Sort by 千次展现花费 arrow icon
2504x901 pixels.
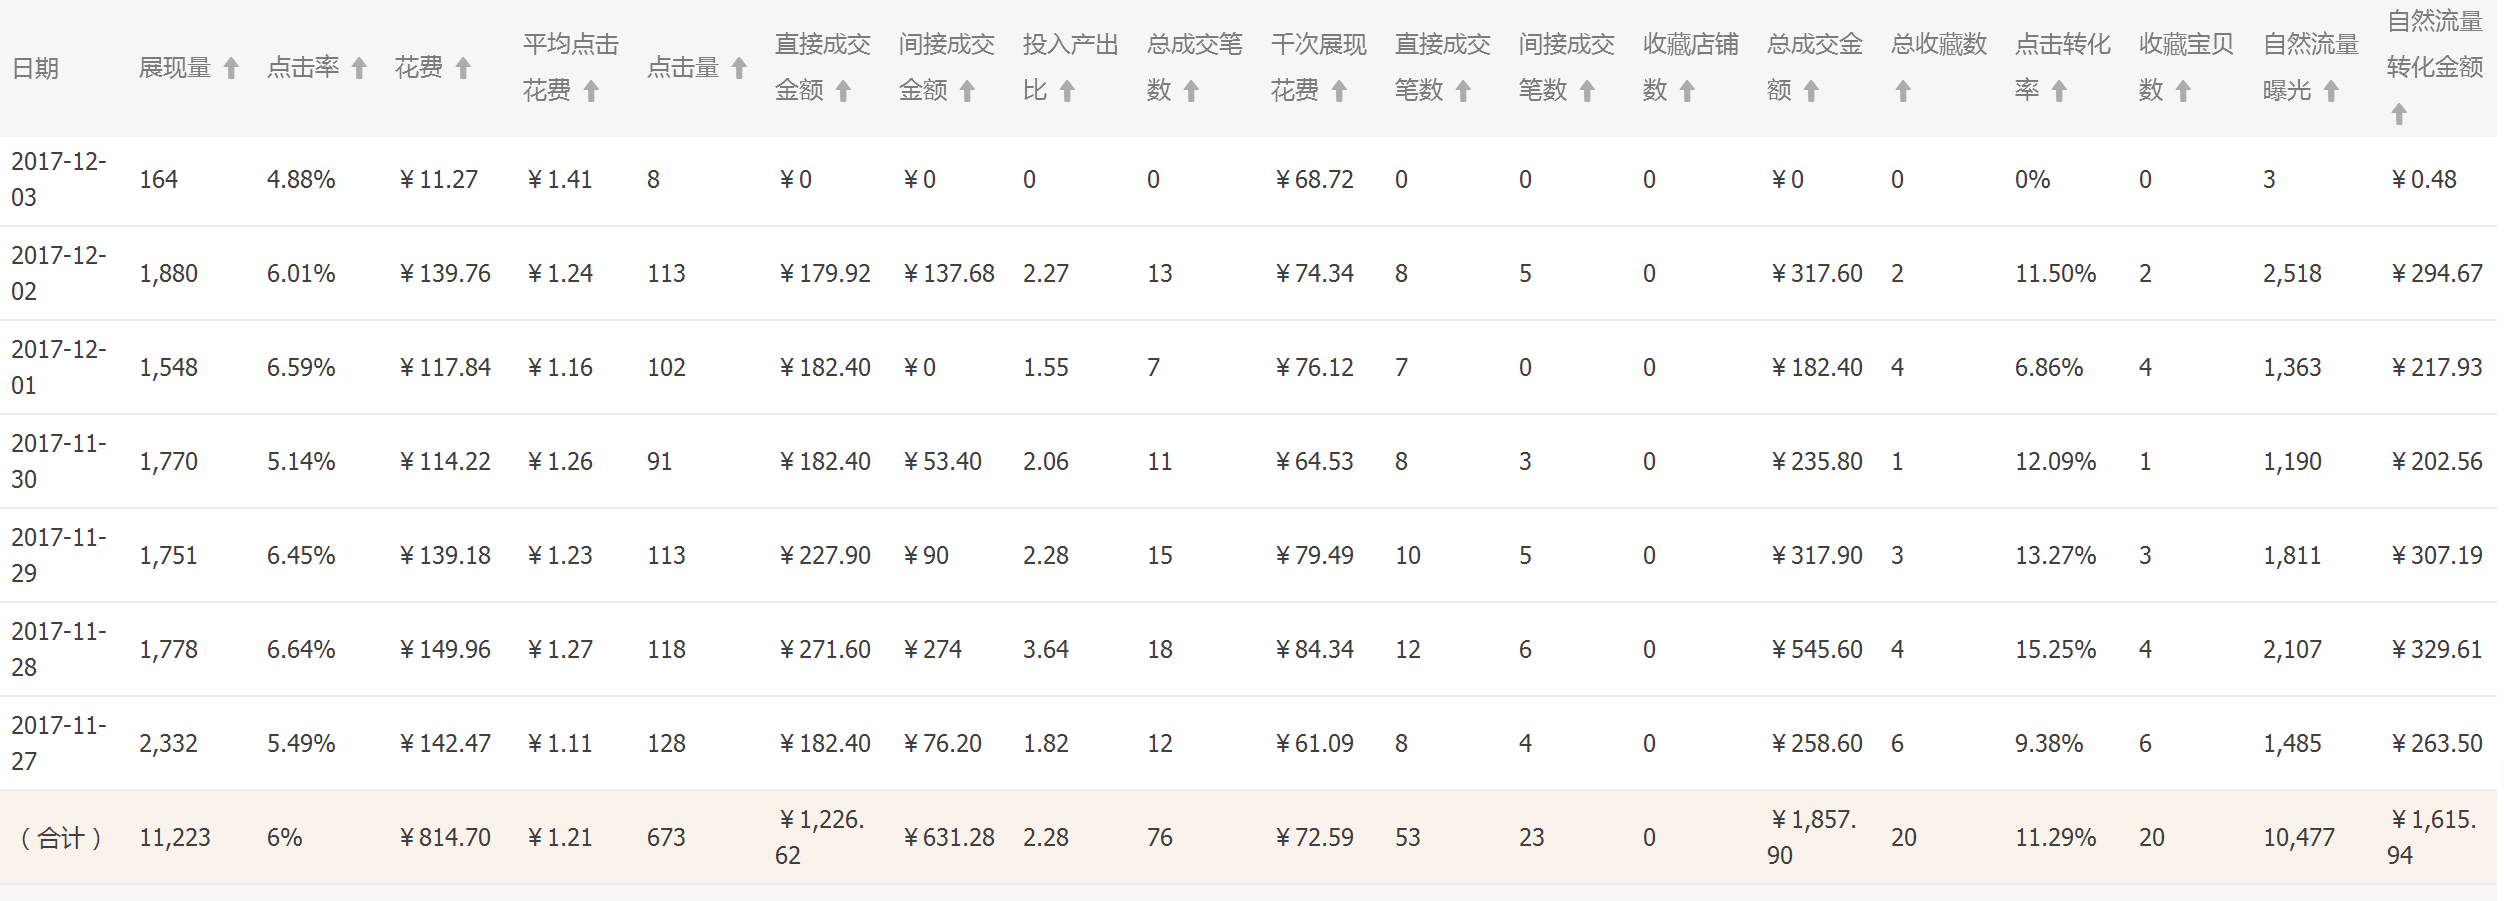pos(1339,91)
